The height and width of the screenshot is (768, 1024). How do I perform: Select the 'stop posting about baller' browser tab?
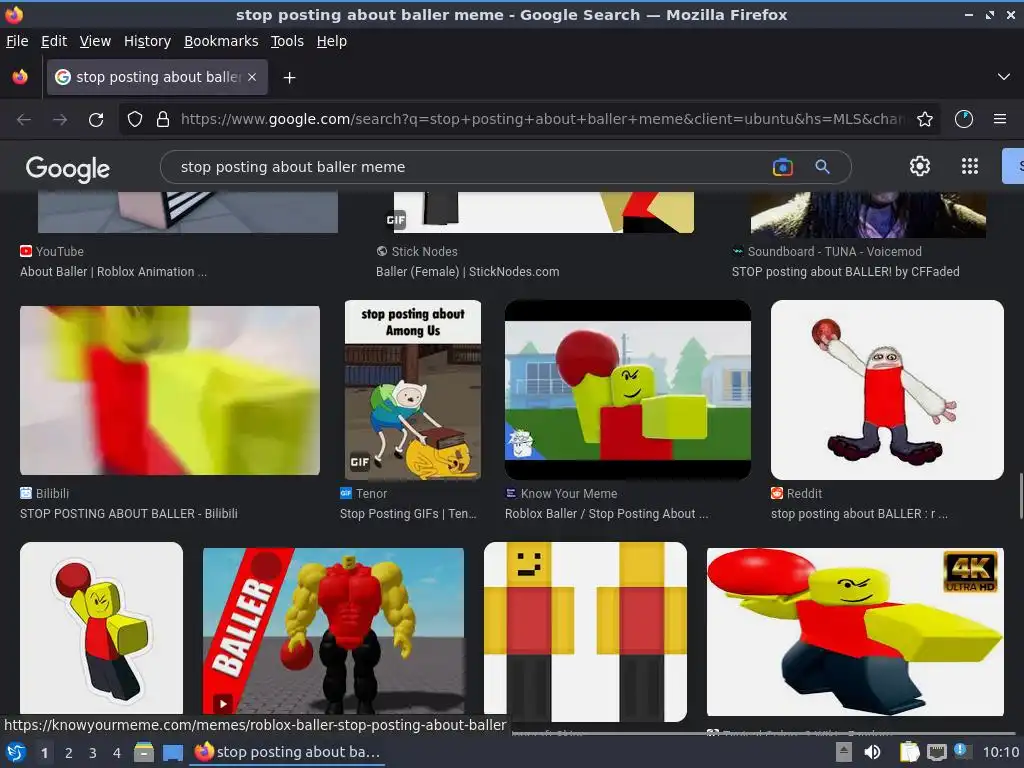157,77
